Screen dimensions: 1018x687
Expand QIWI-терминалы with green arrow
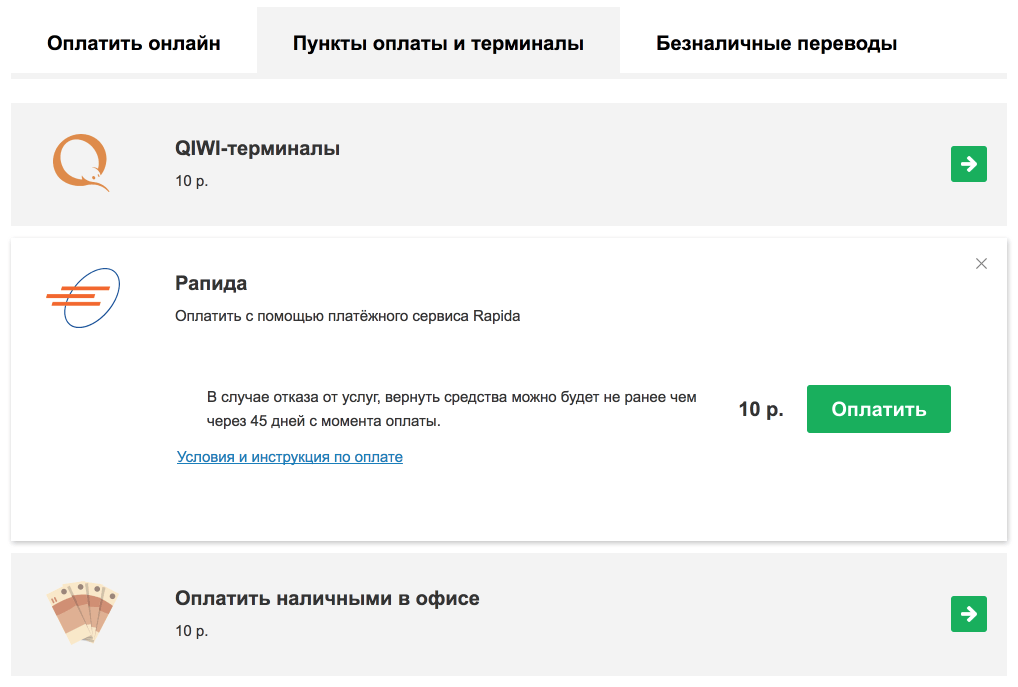pos(969,164)
